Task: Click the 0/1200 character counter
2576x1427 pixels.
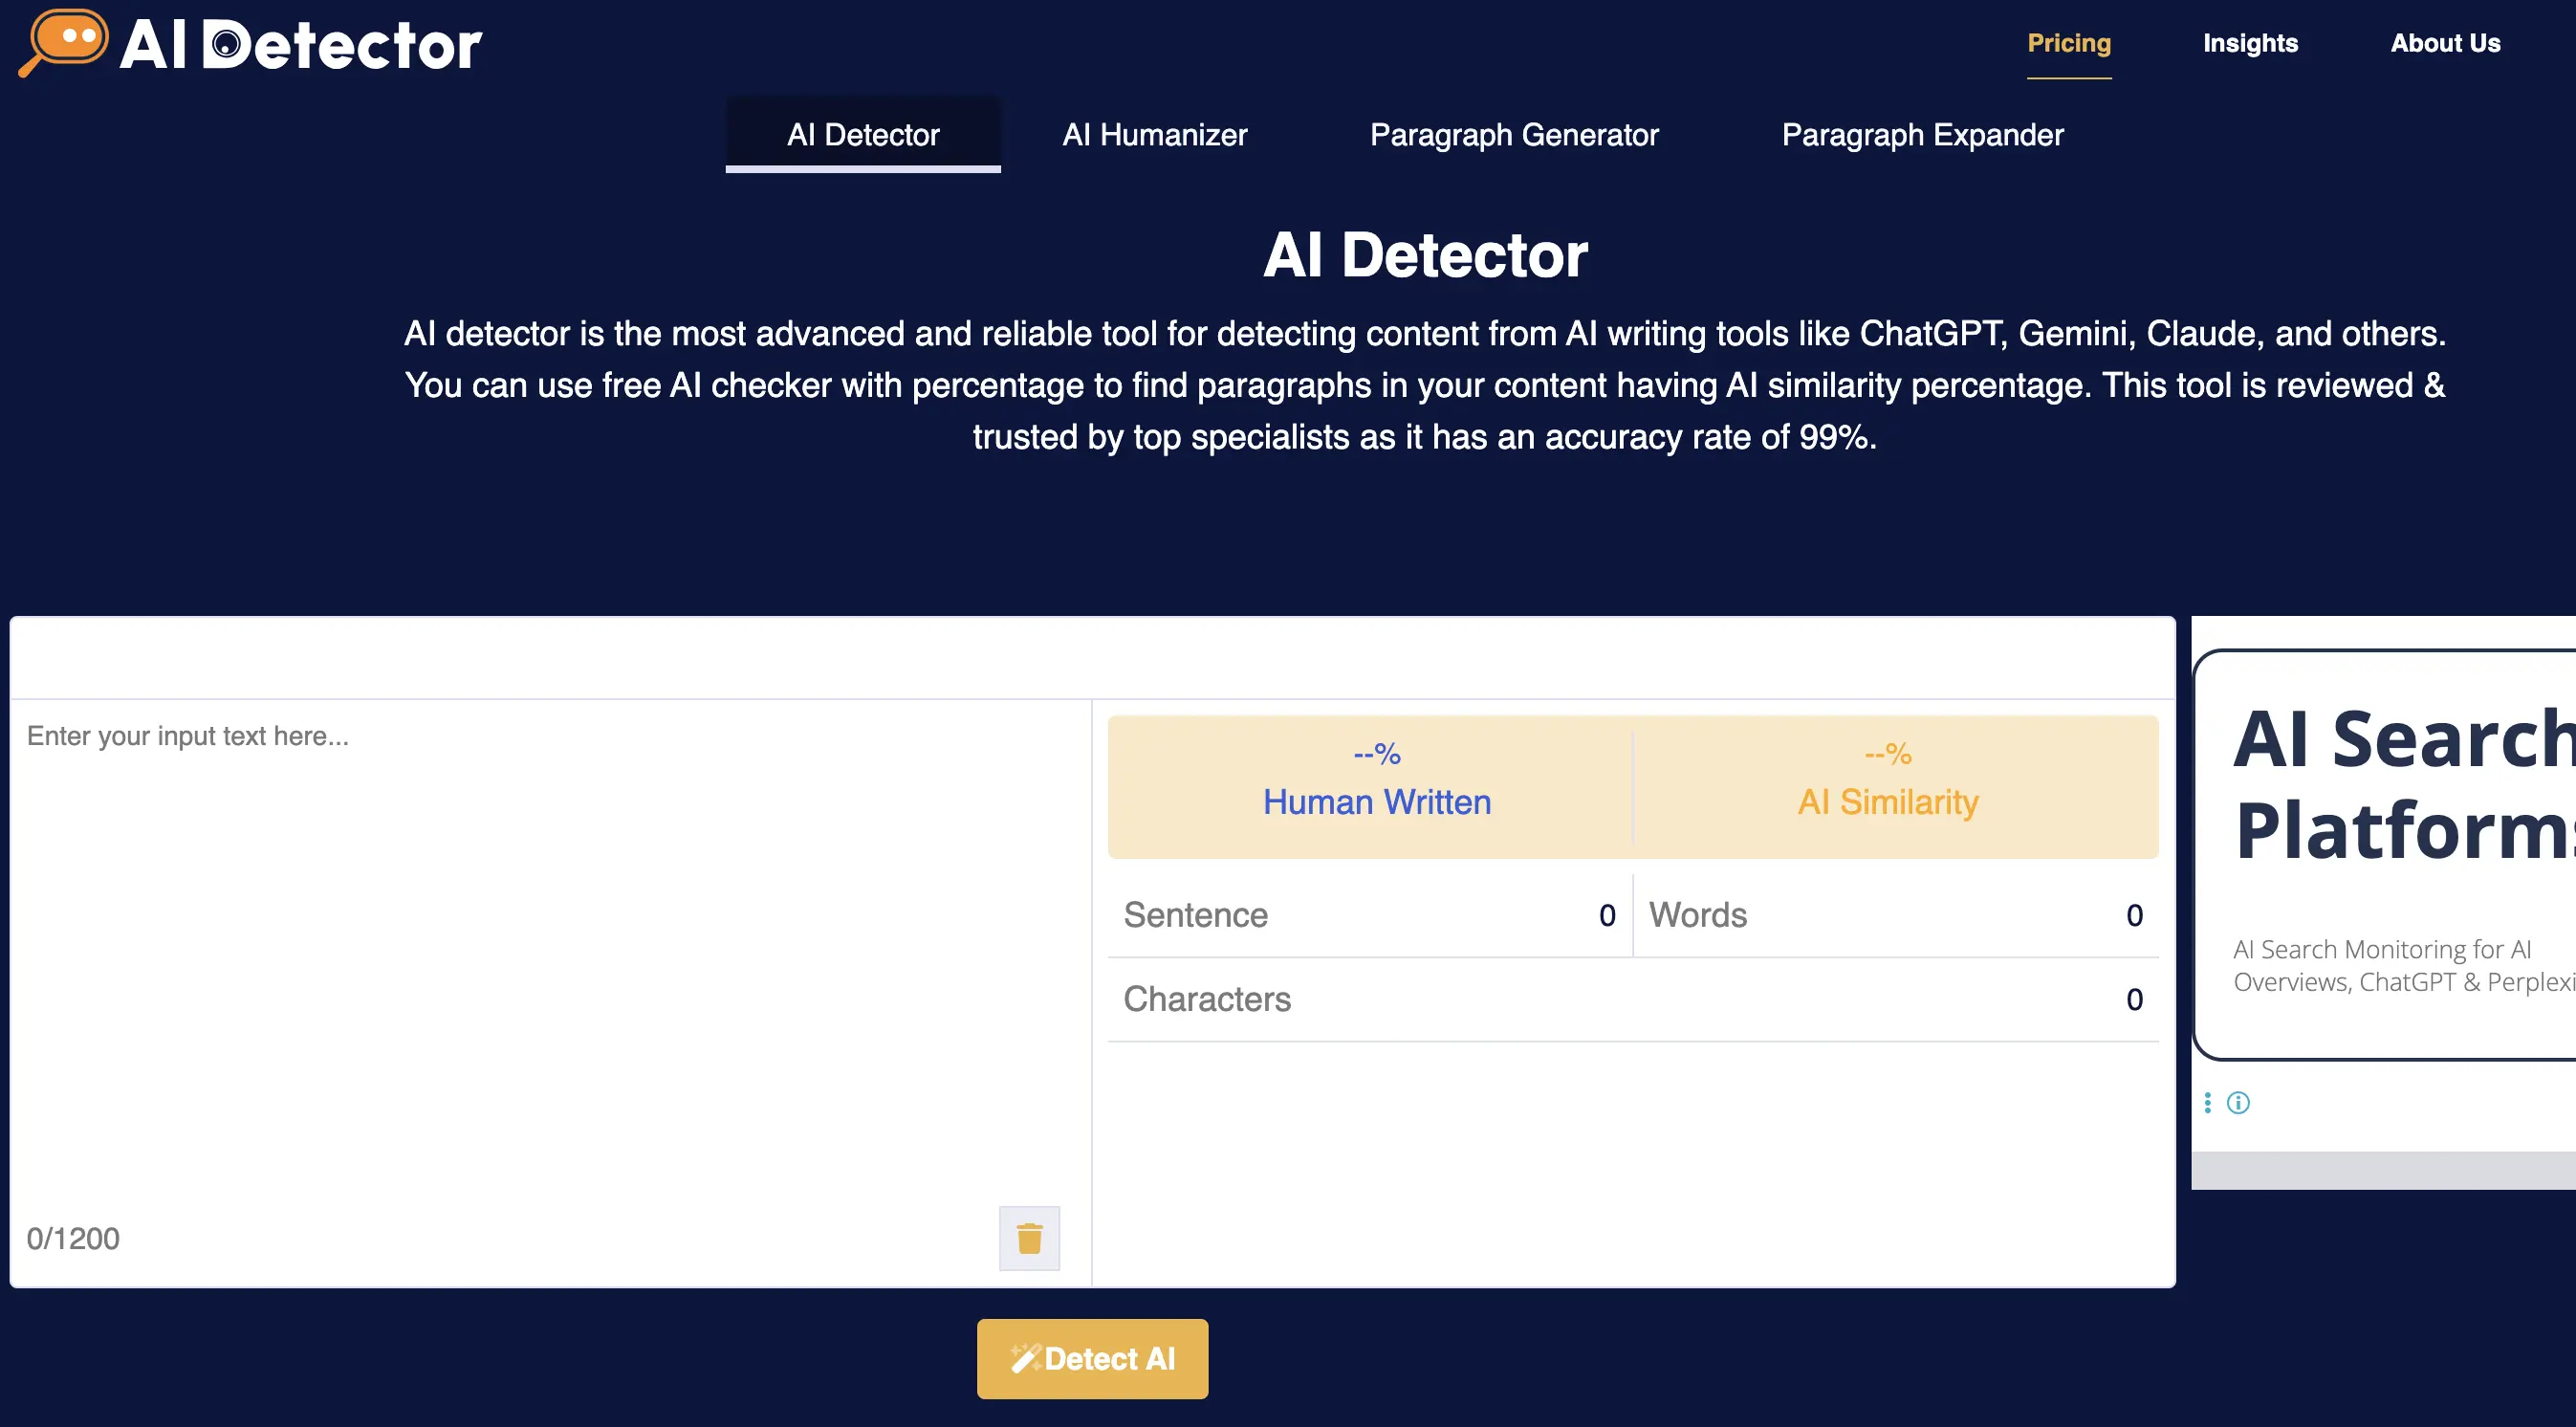Action: [73, 1238]
